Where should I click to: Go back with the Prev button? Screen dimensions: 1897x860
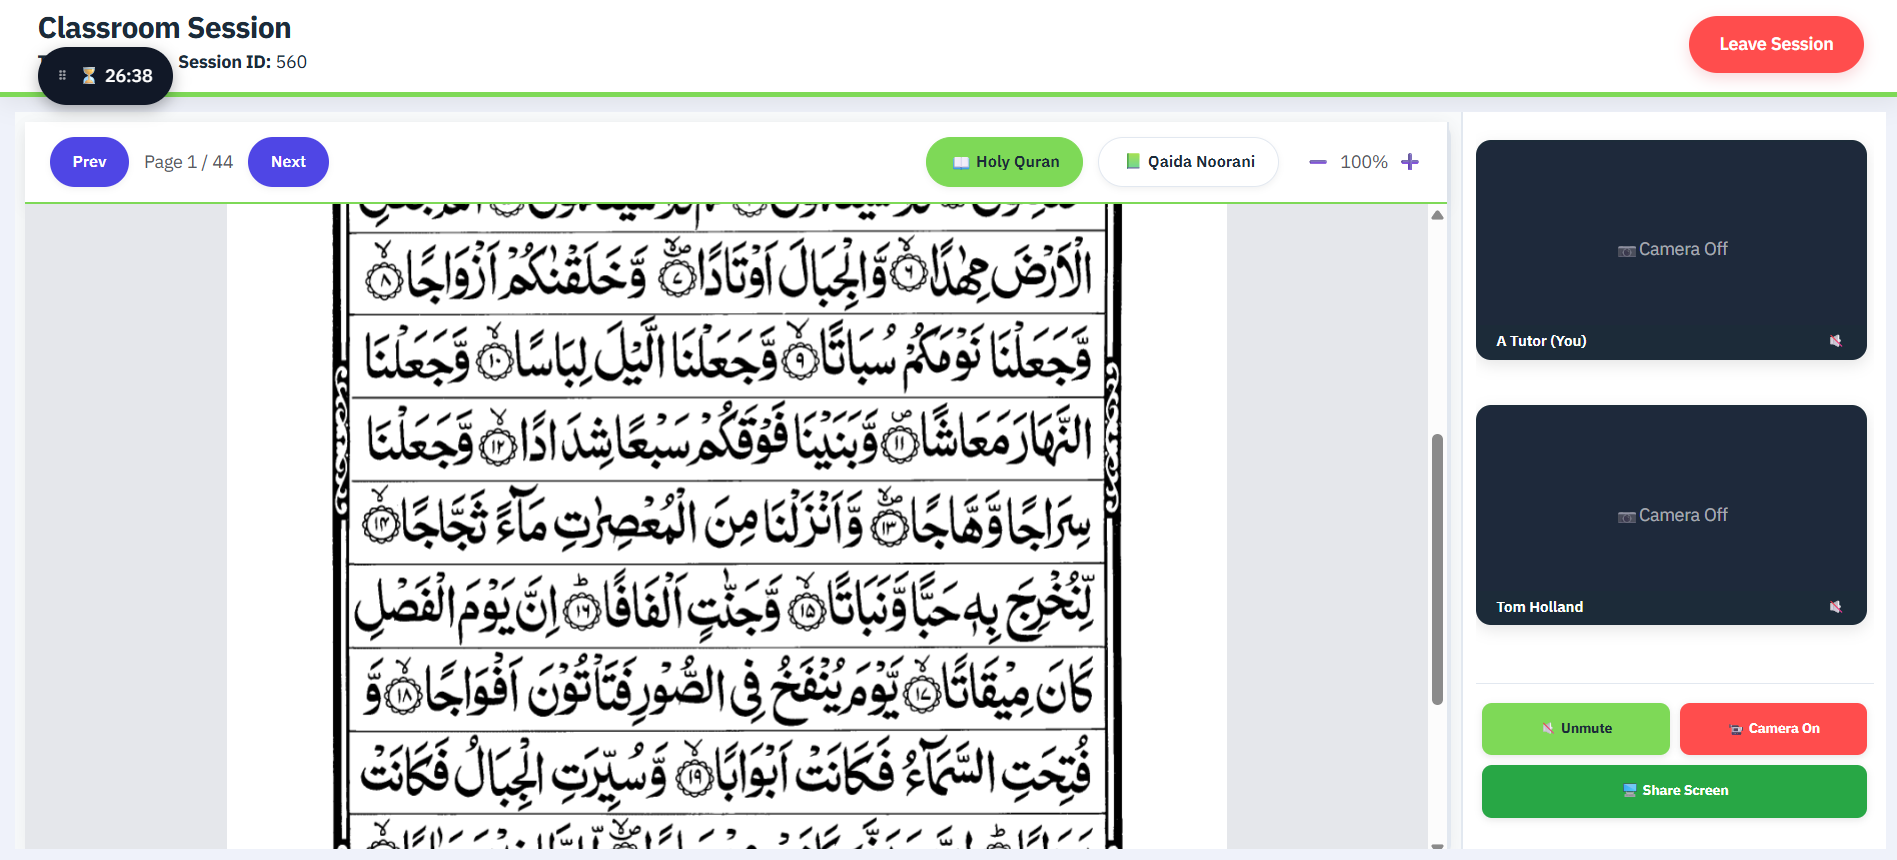[x=89, y=162]
